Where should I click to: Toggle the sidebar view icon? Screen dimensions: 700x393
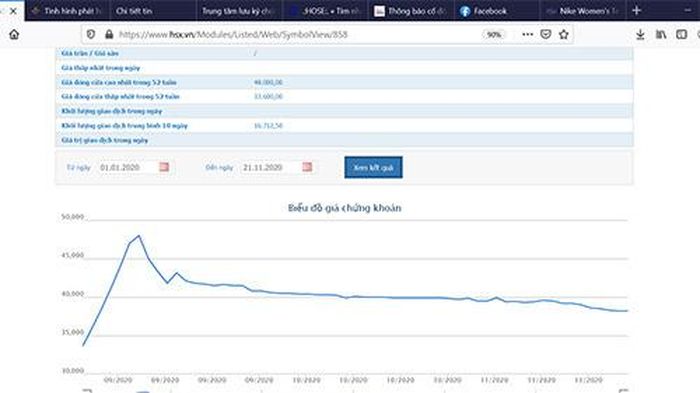click(681, 34)
